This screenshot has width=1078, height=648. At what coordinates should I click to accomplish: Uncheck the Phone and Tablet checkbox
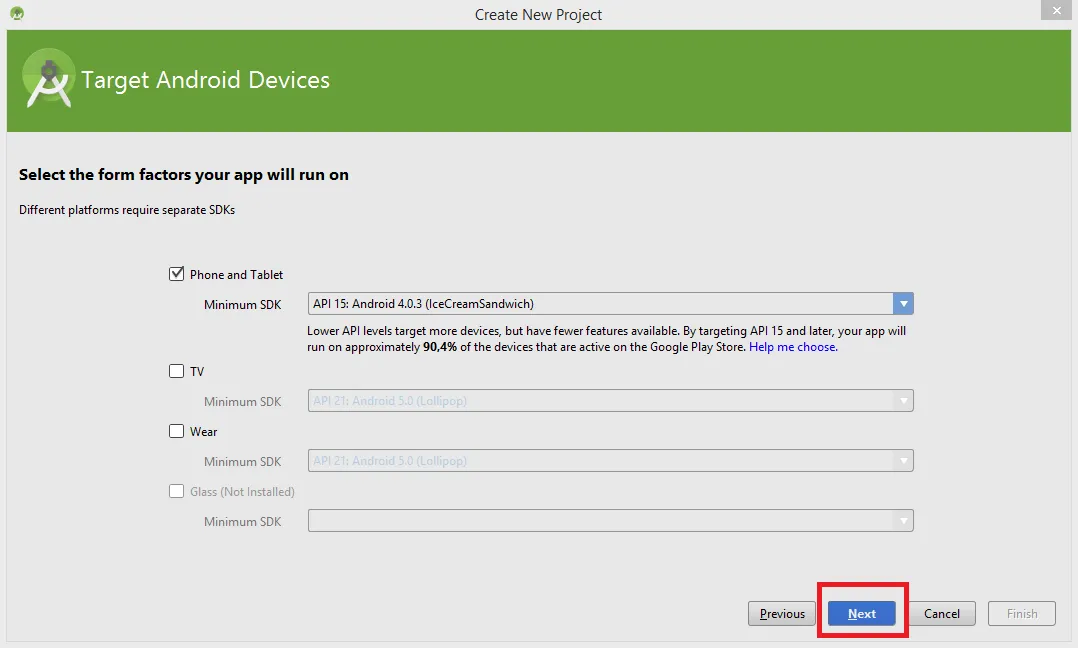click(177, 274)
